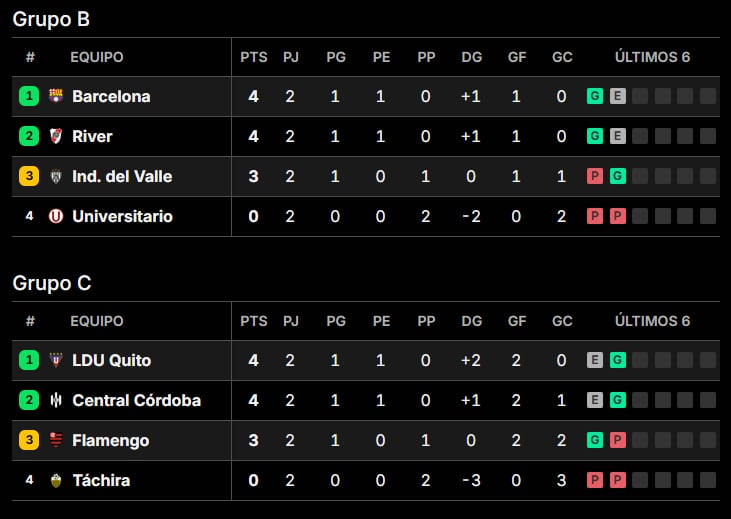Viewport: 731px width, 519px height.
Task: Click the Barcelona team crest icon
Action: [56, 96]
